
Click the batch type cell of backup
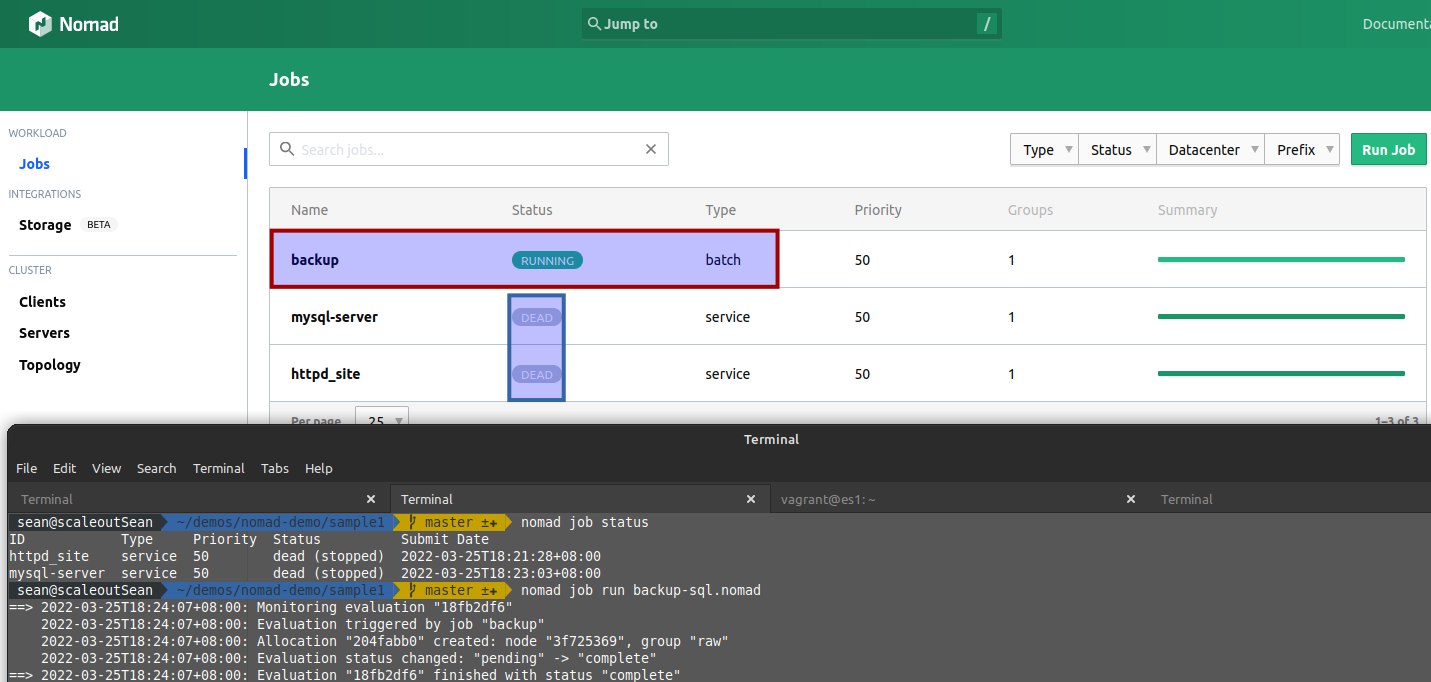[x=723, y=260]
